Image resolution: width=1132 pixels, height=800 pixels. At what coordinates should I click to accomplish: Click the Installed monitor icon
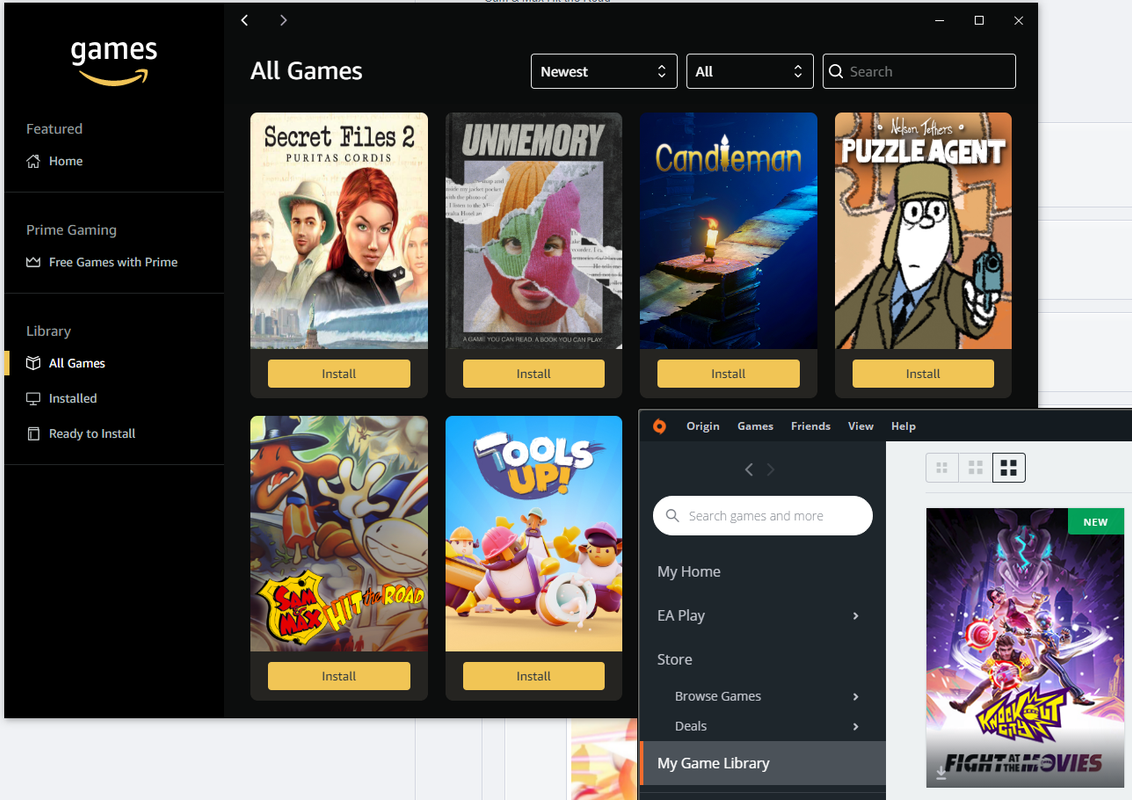click(33, 399)
